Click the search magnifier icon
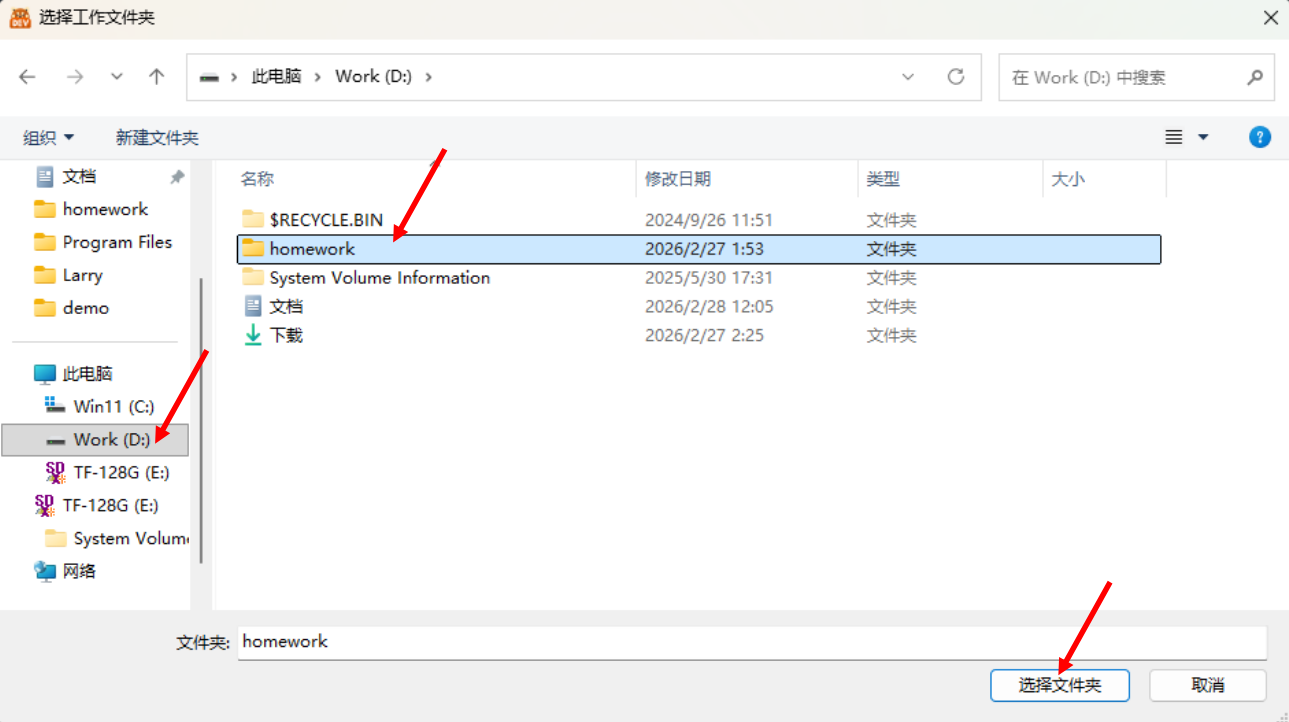Screen dimensions: 1289x722 pos(1255,77)
